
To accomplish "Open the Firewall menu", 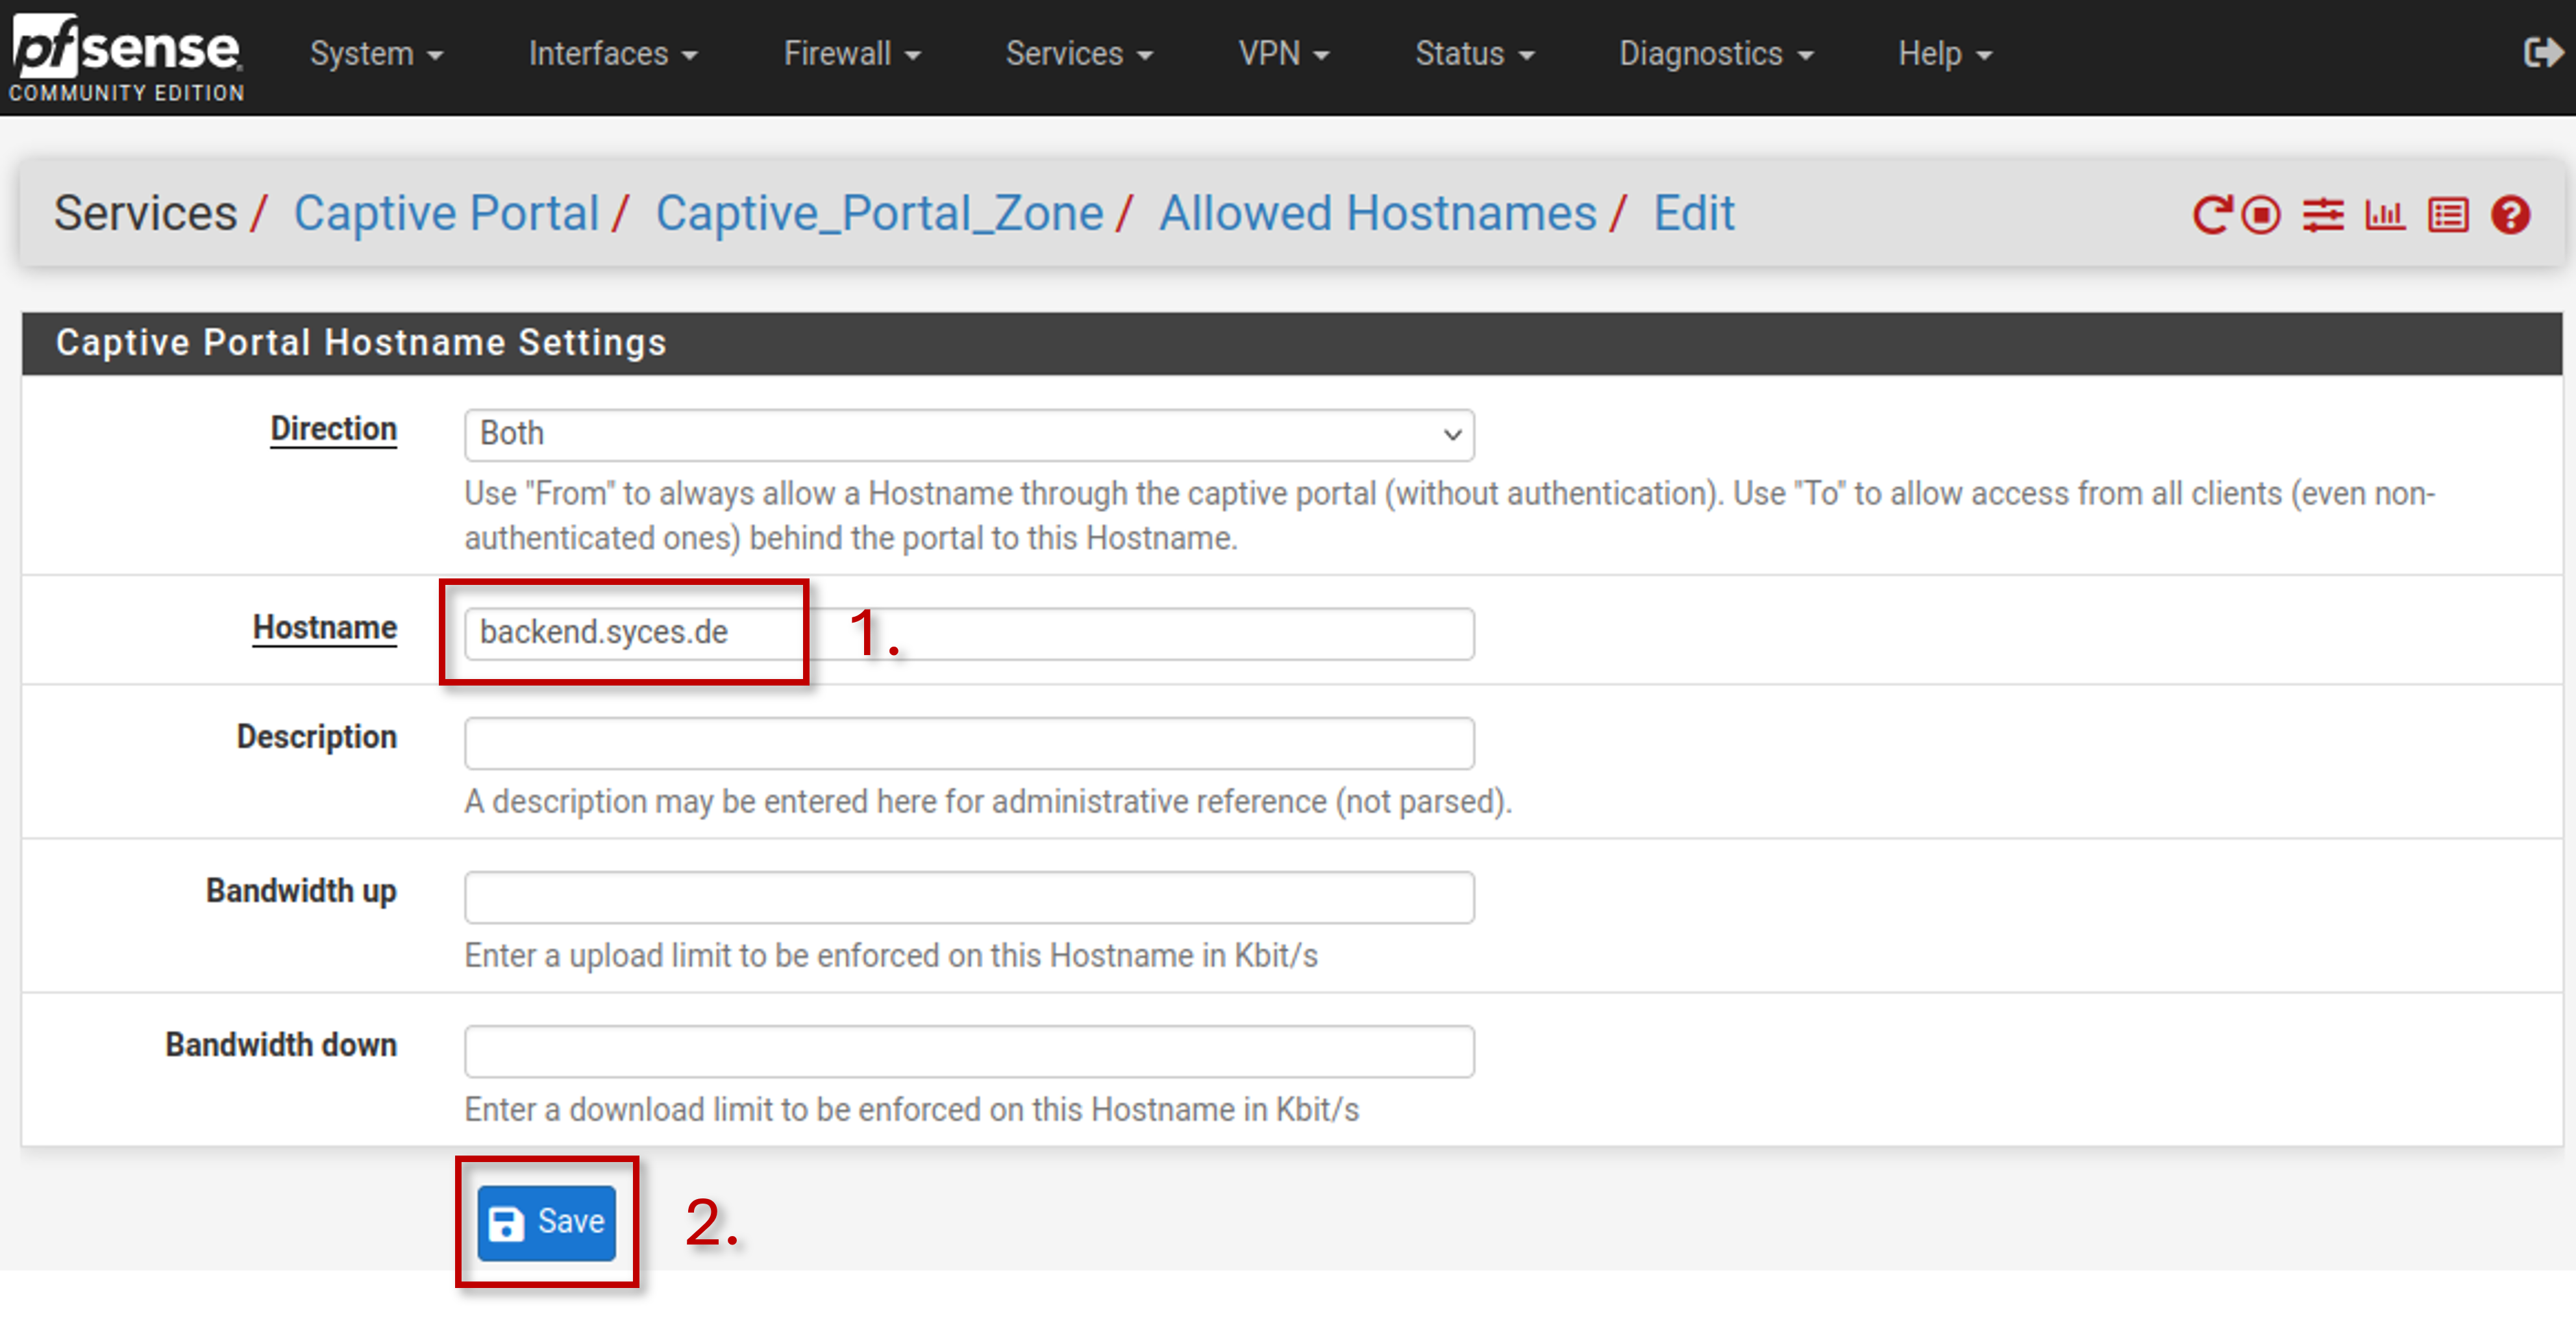I will (851, 53).
